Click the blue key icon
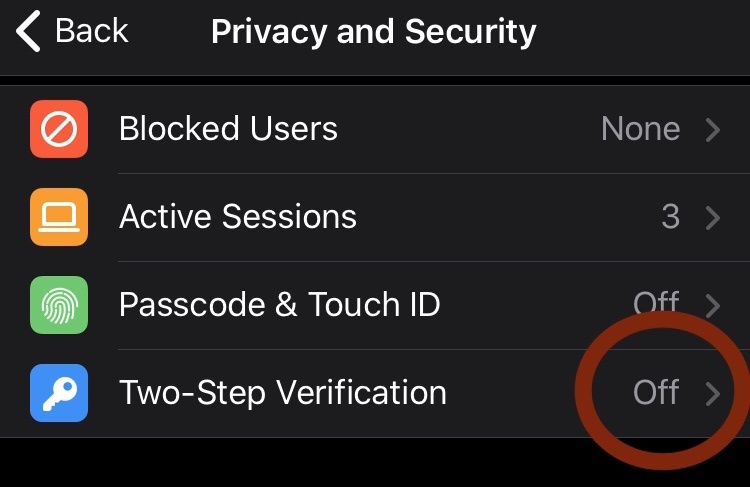Screen dimensions: 750x487 click(59, 393)
